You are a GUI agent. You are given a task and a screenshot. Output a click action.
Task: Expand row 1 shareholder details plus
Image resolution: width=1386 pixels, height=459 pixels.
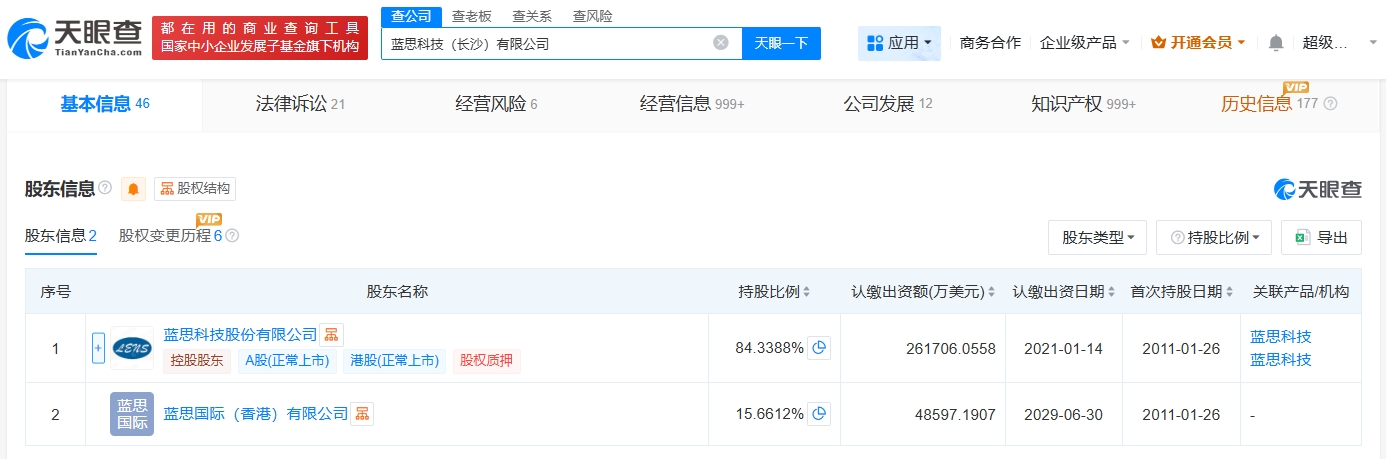point(98,348)
